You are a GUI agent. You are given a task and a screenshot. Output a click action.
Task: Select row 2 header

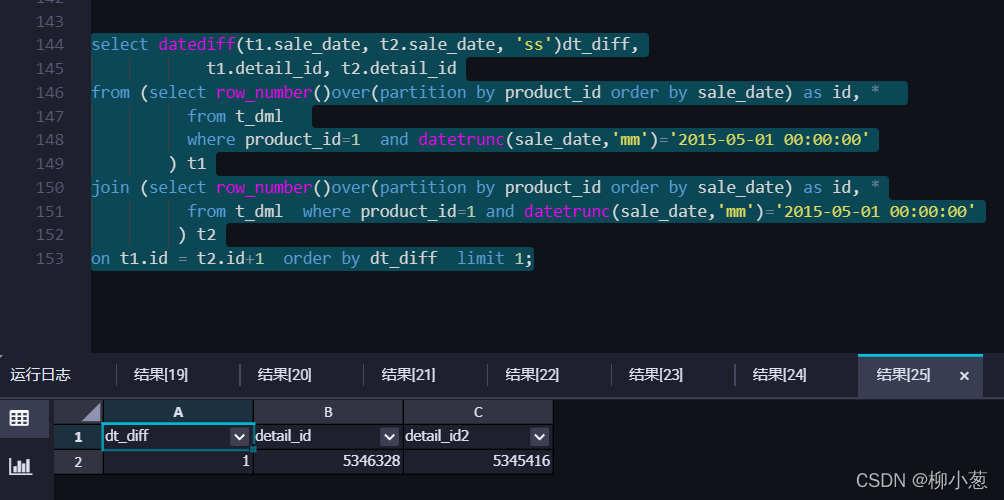tap(78, 462)
